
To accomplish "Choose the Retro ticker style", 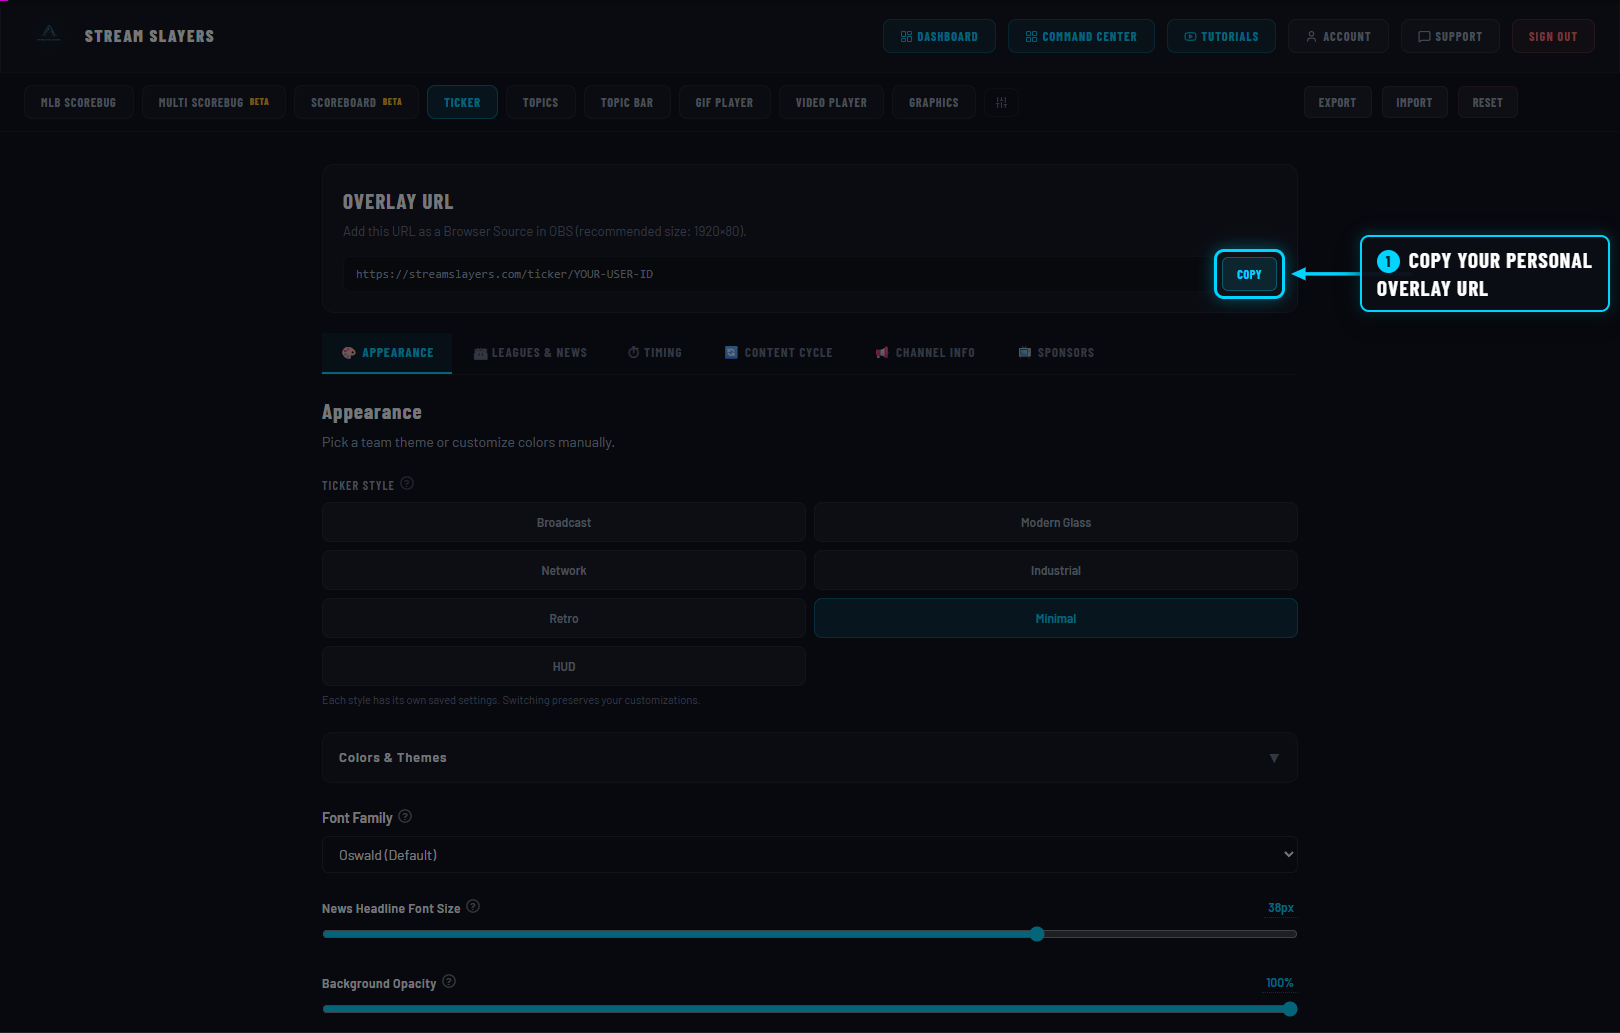I will (x=564, y=618).
